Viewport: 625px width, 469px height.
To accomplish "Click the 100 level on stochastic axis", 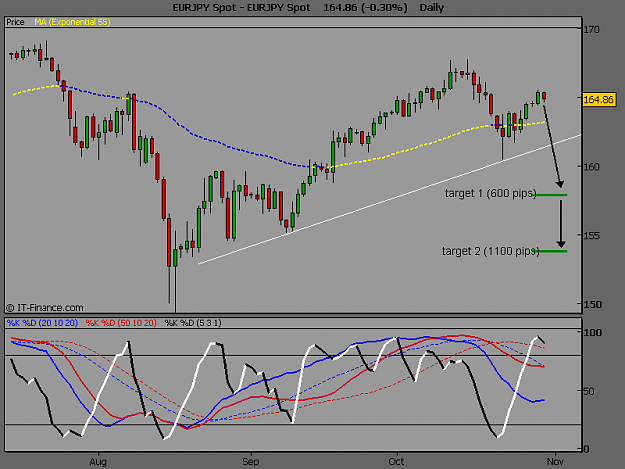I will click(593, 332).
